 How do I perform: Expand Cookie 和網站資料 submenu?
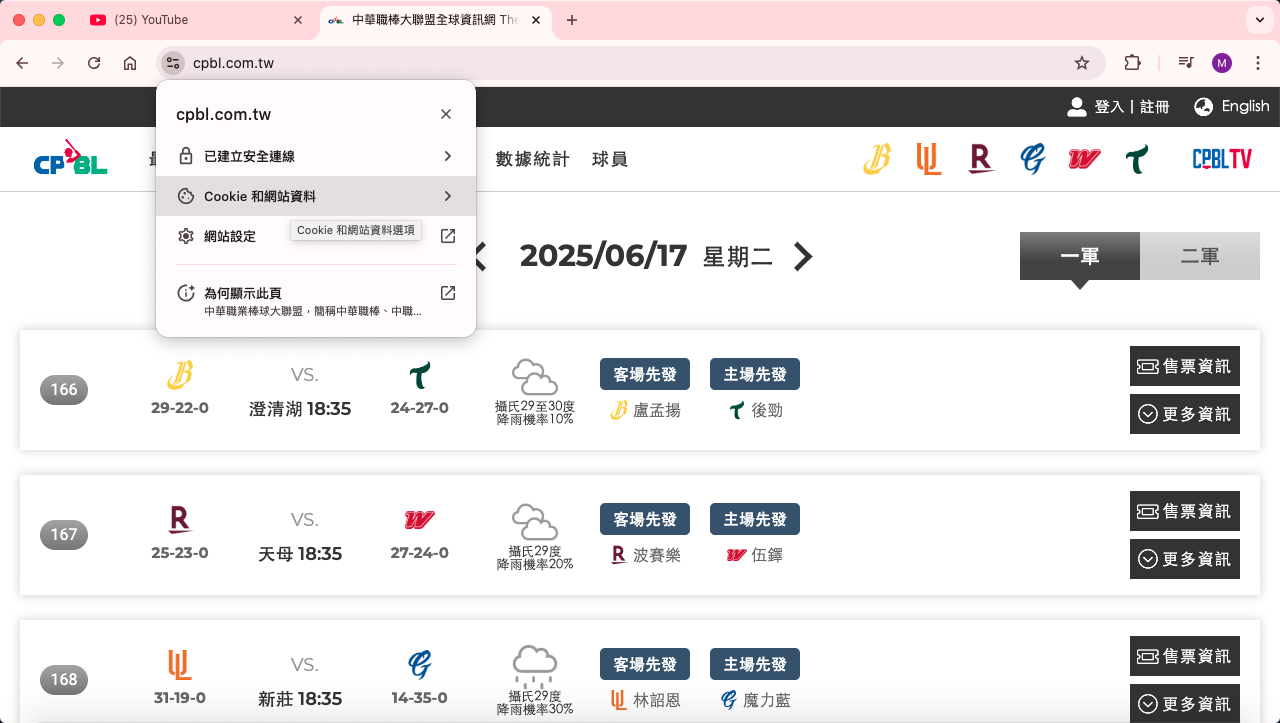click(x=315, y=196)
